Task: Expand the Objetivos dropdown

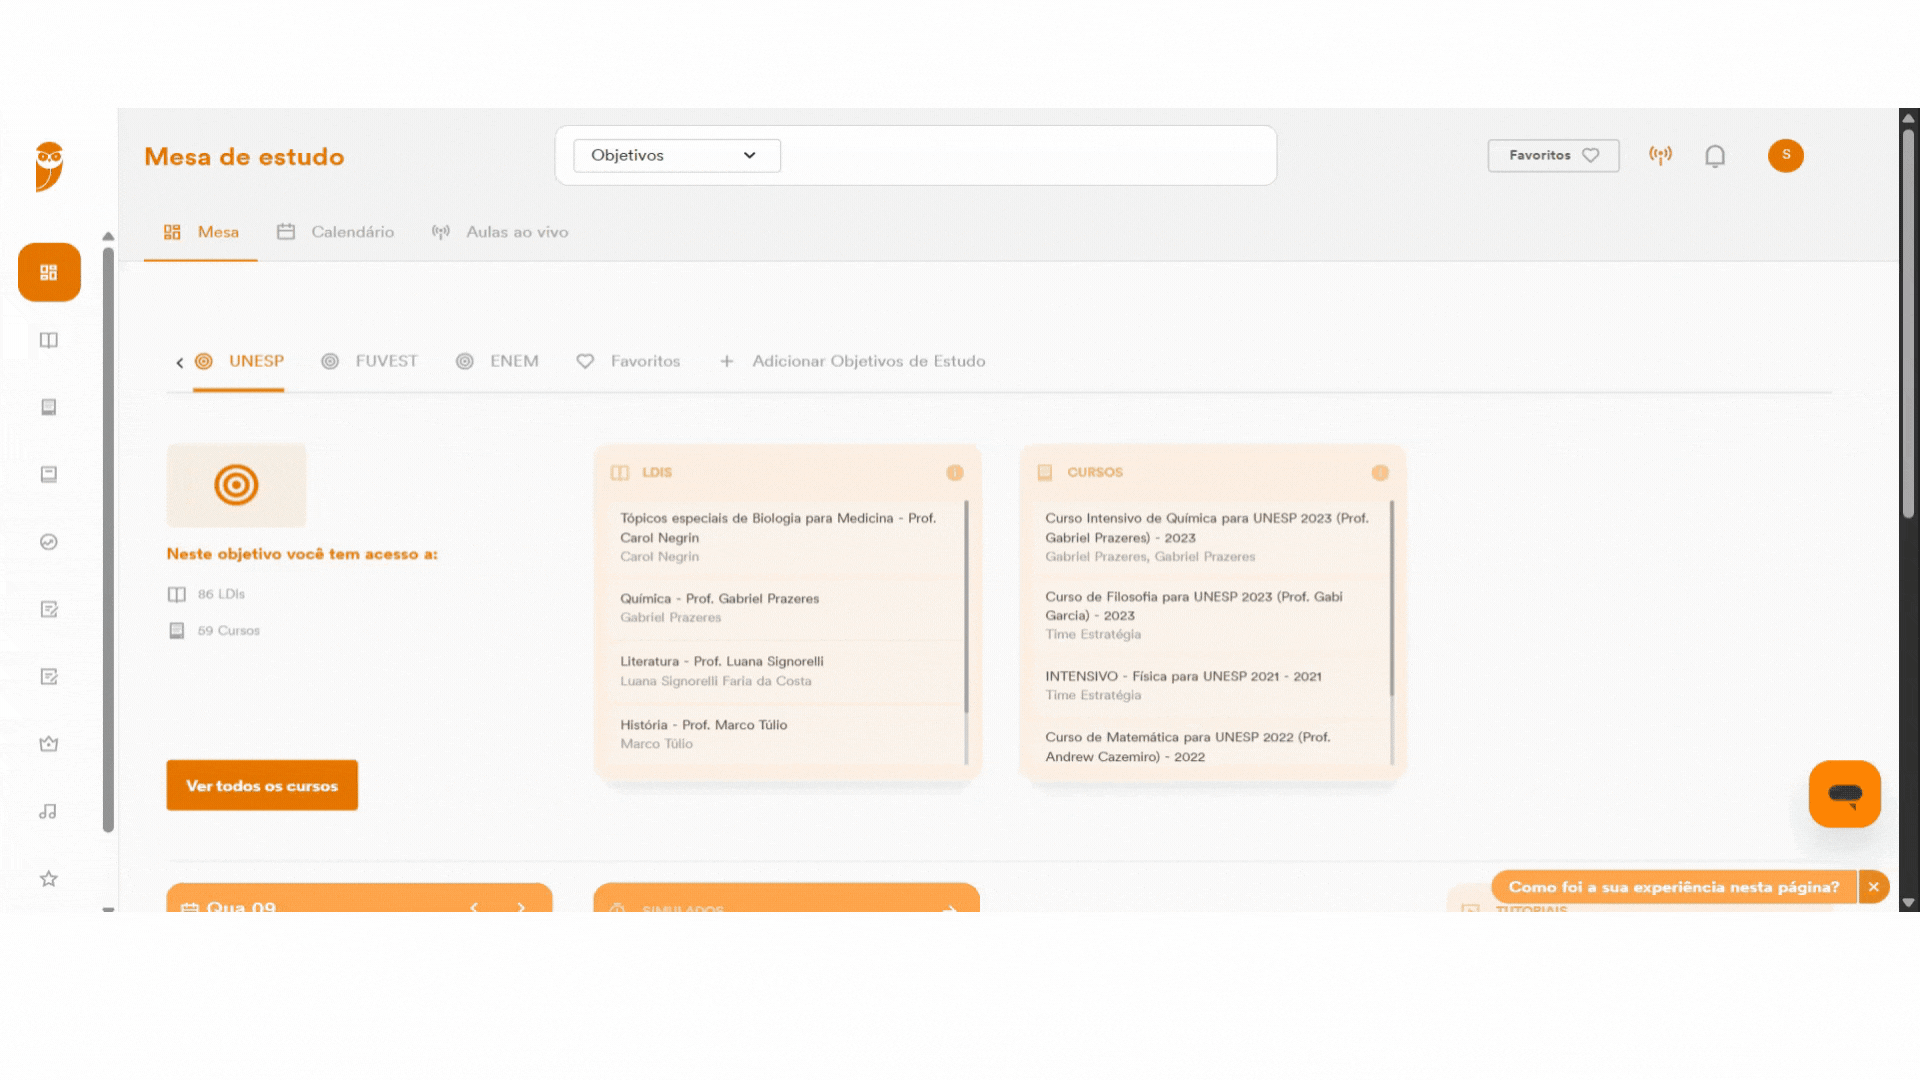Action: 676,155
